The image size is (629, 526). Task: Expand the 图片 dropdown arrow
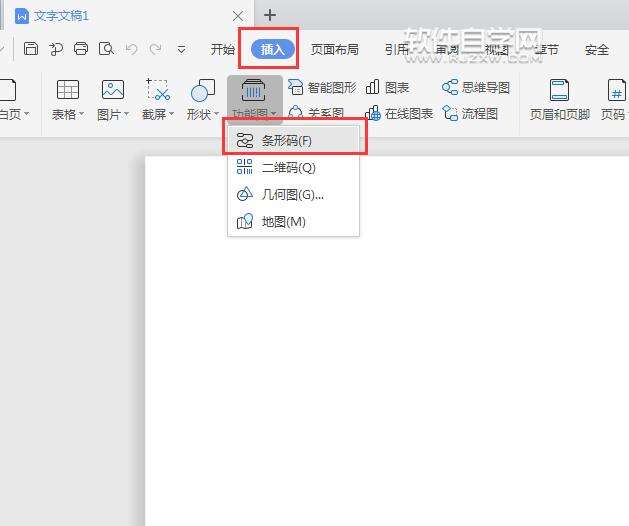pyautogui.click(x=126, y=114)
